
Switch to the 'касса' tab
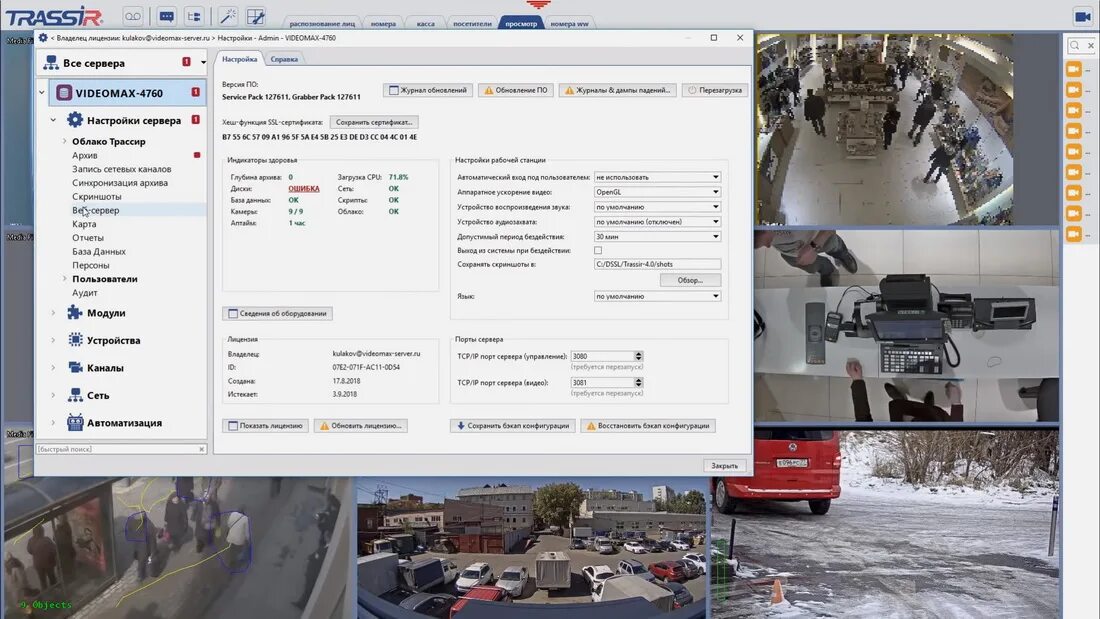(425, 24)
